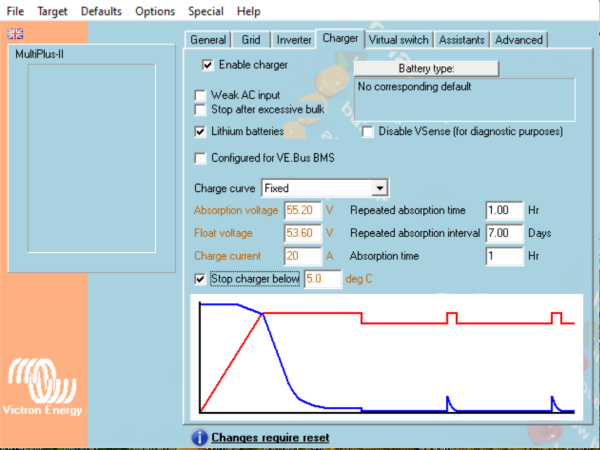Screen dimensions: 600x450
Task: Click the Absorption voltage input field
Action: tap(303, 210)
